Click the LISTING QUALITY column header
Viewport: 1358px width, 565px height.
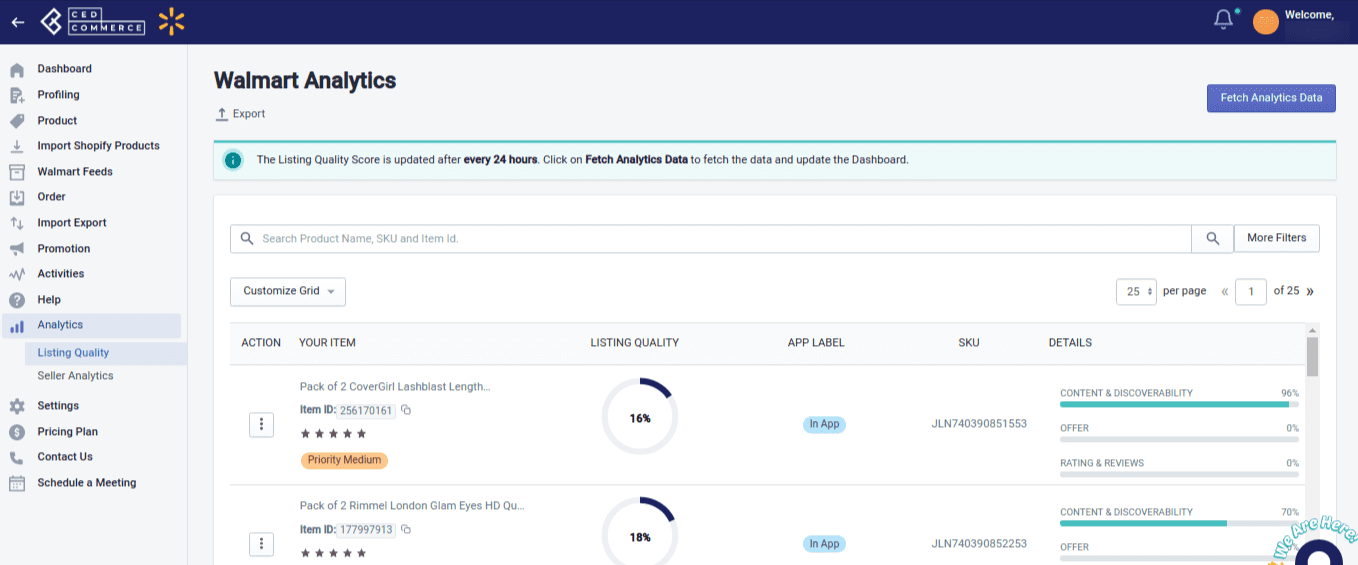coord(634,343)
